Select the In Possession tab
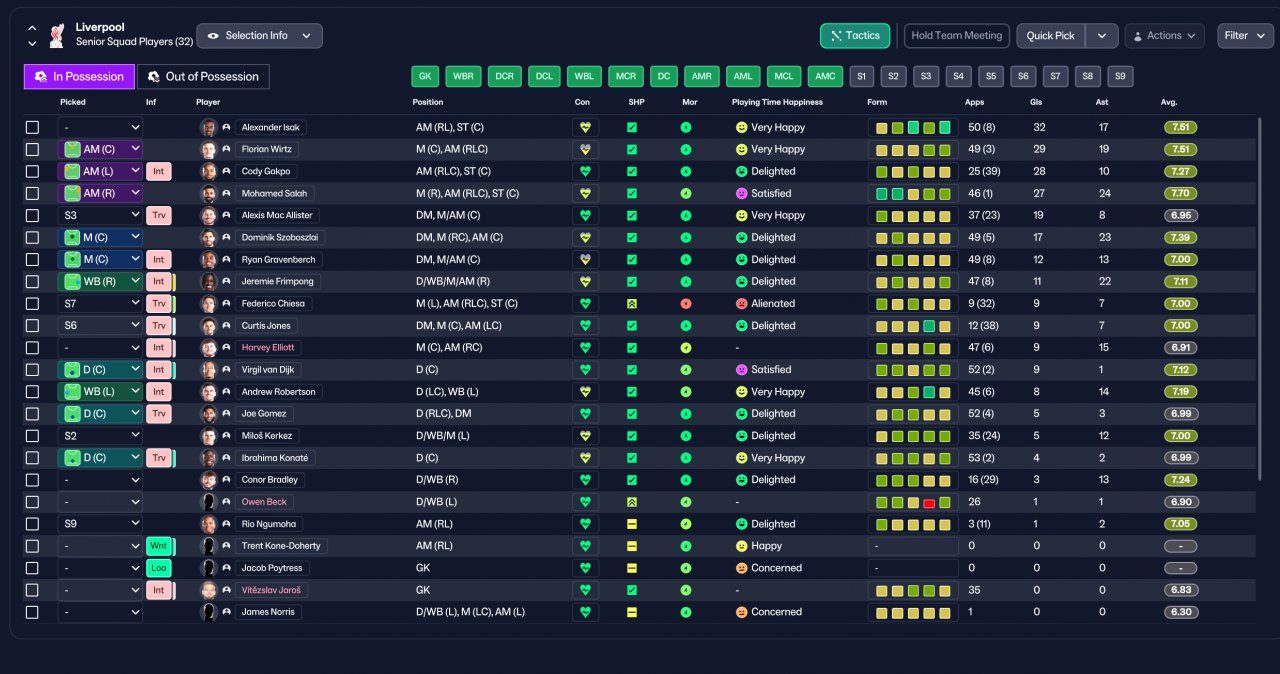Viewport: 1280px width, 674px height. (79, 77)
